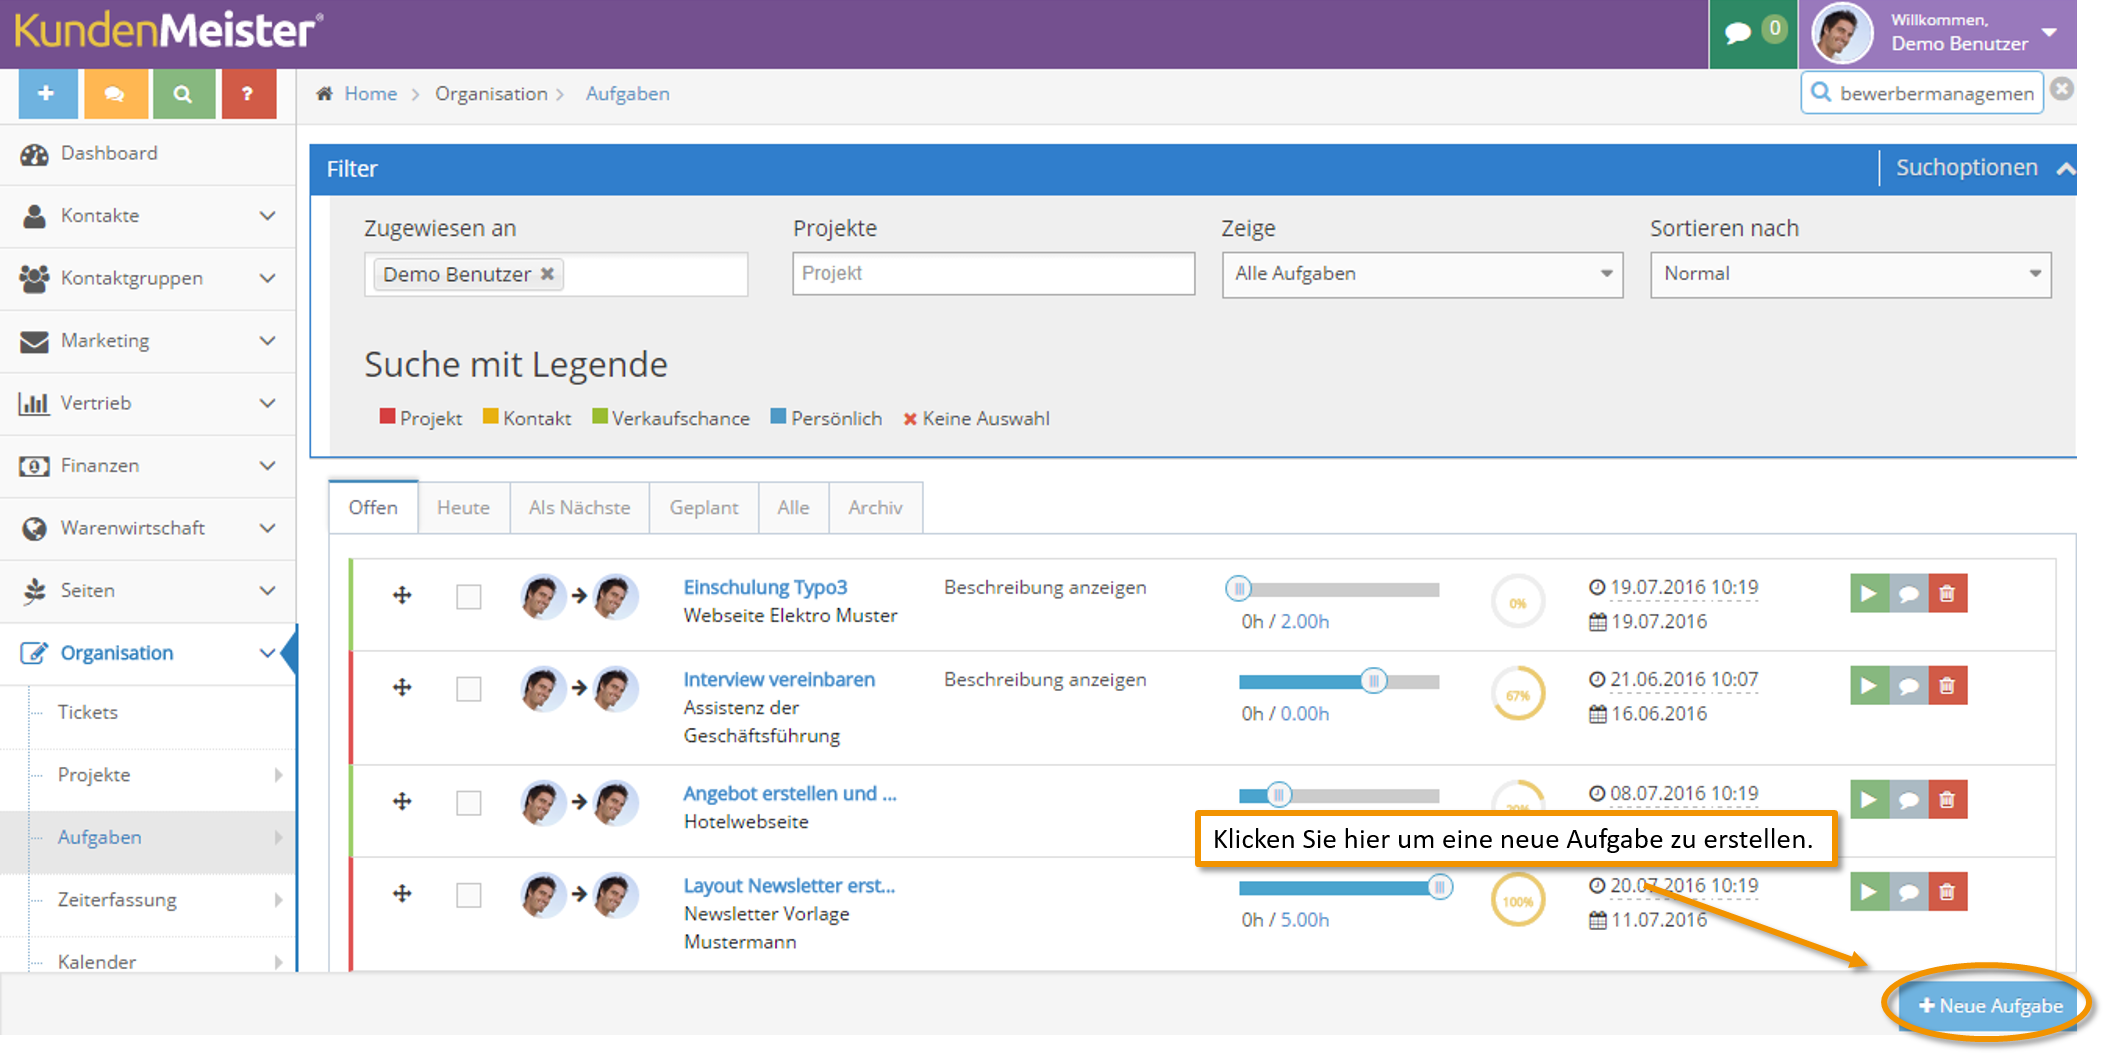Open the Layout Newsletter erst... task link
This screenshot has width=2105, height=1055.
[789, 885]
